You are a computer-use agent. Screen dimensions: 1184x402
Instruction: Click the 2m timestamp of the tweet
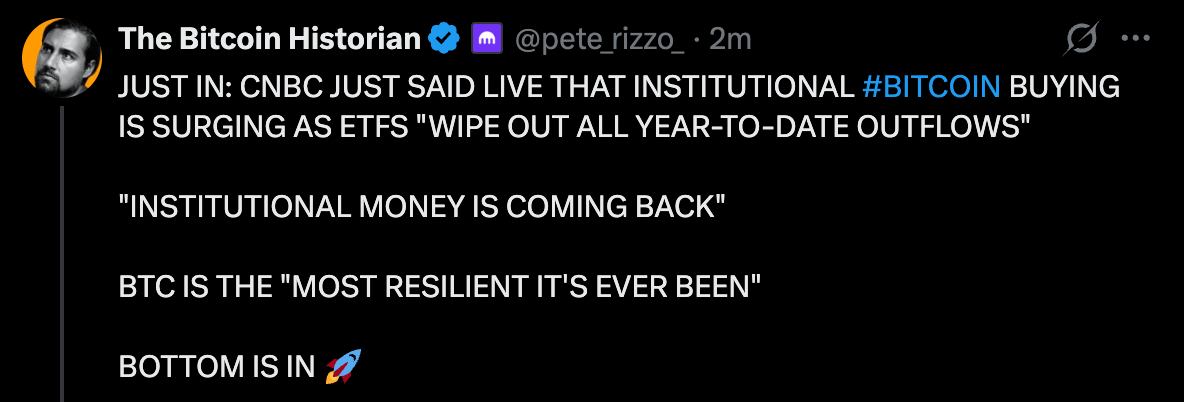[x=730, y=40]
